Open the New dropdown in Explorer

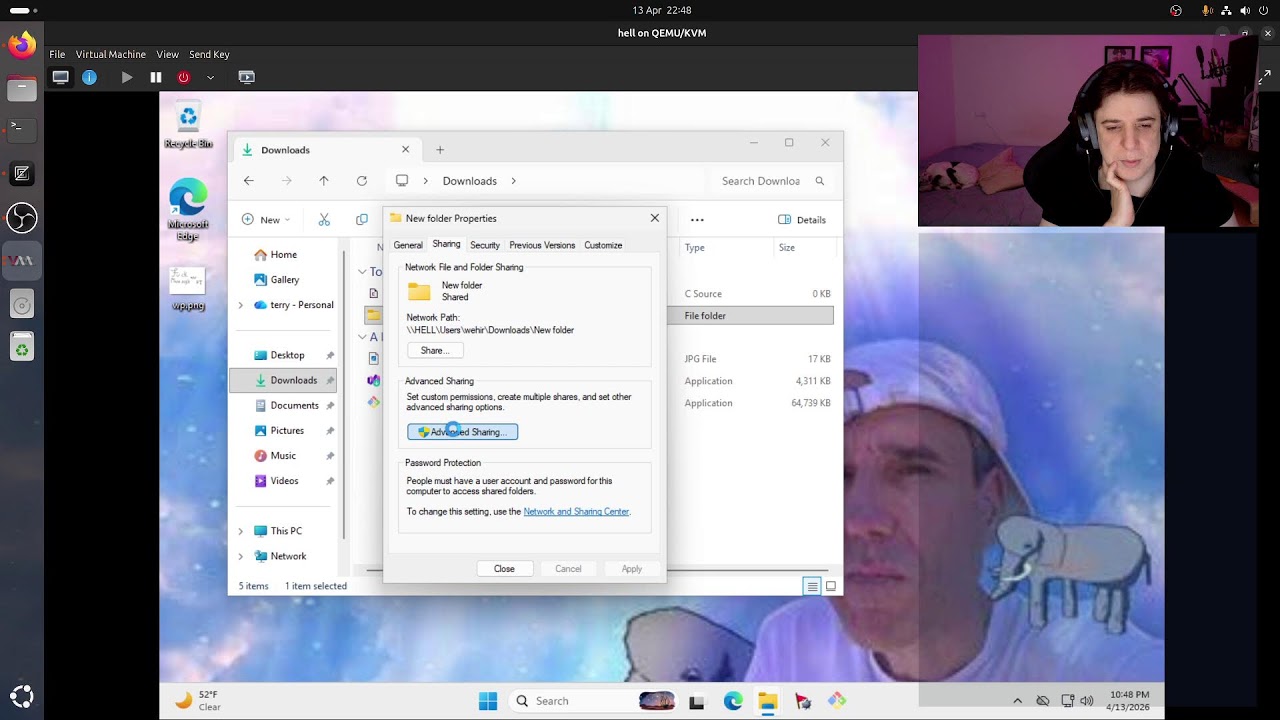(266, 220)
